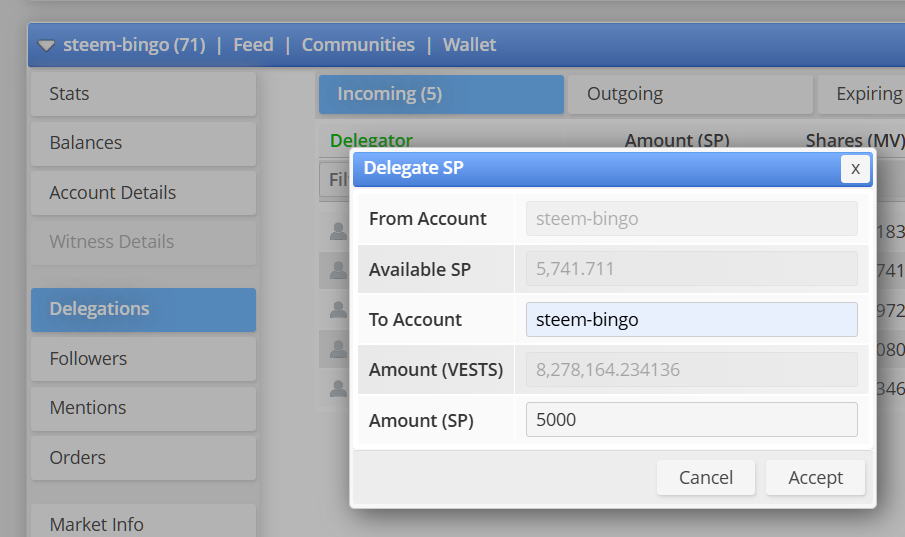Select the Outgoing delegations tab

(x=690, y=94)
